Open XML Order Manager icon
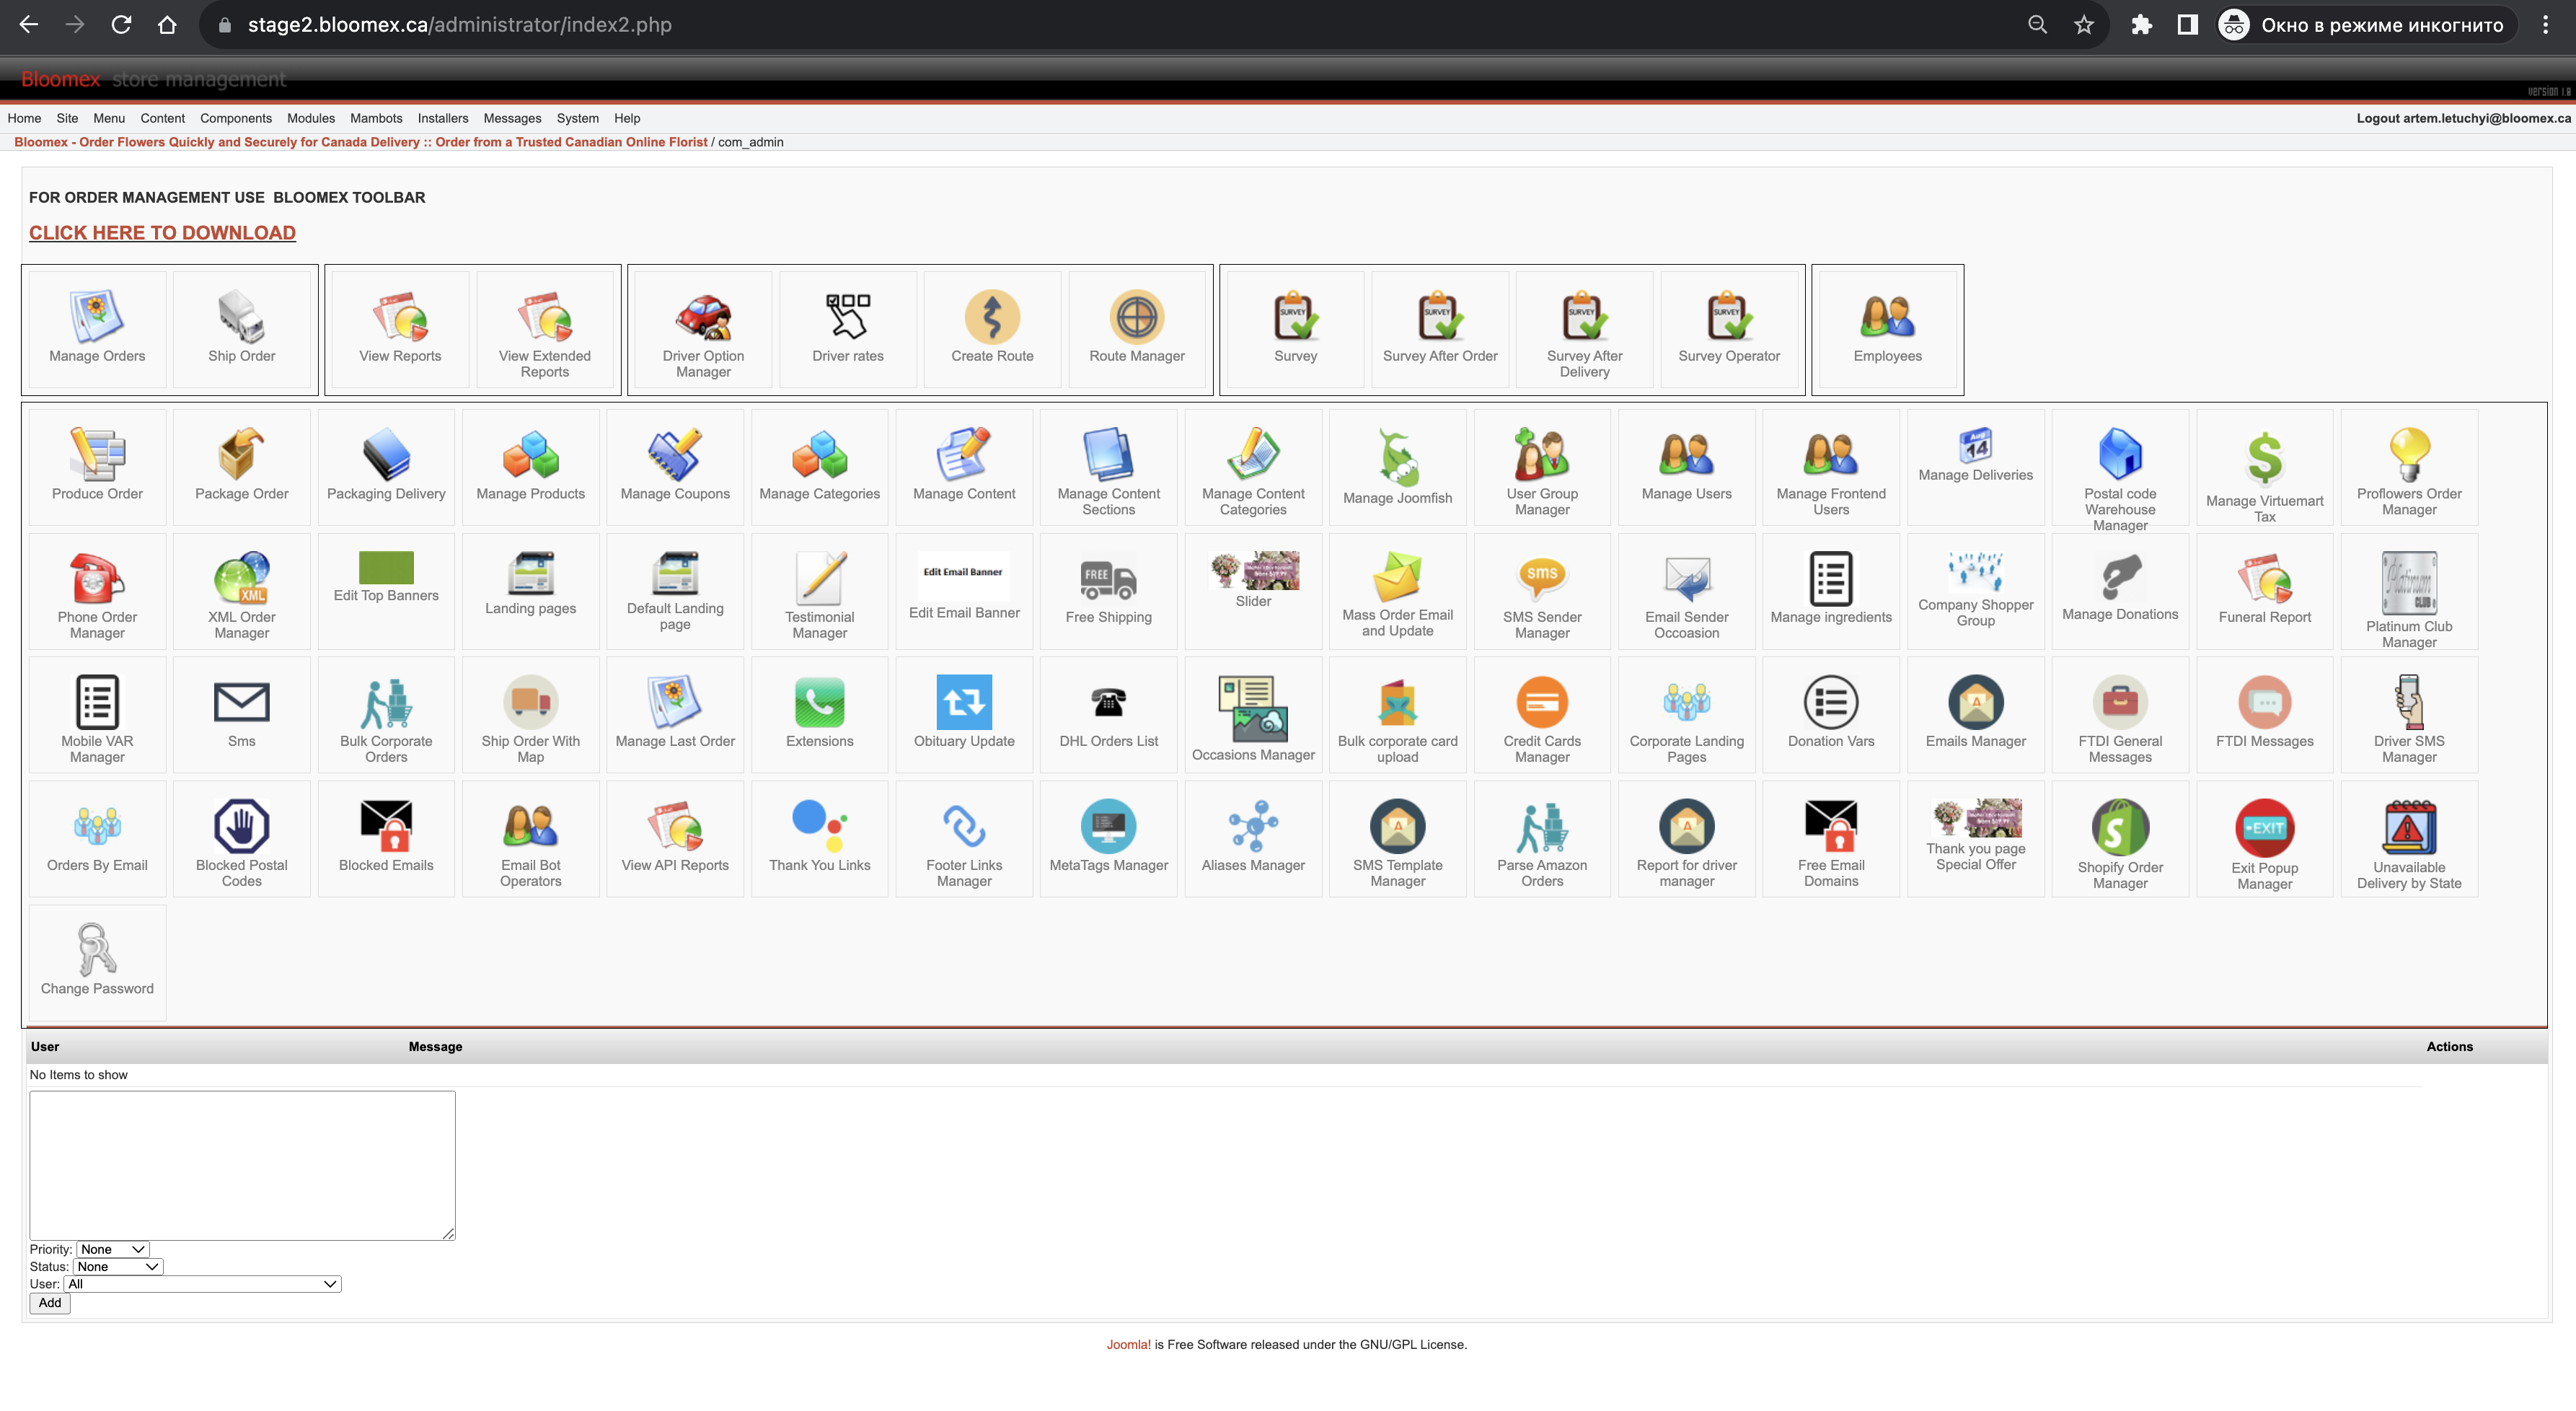Viewport: 2576px width, 1411px height. (x=241, y=578)
